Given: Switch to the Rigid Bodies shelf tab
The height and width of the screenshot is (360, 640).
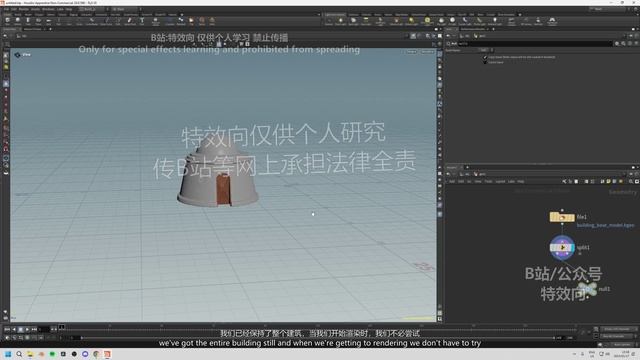Looking at the screenshot, I should (402, 15).
